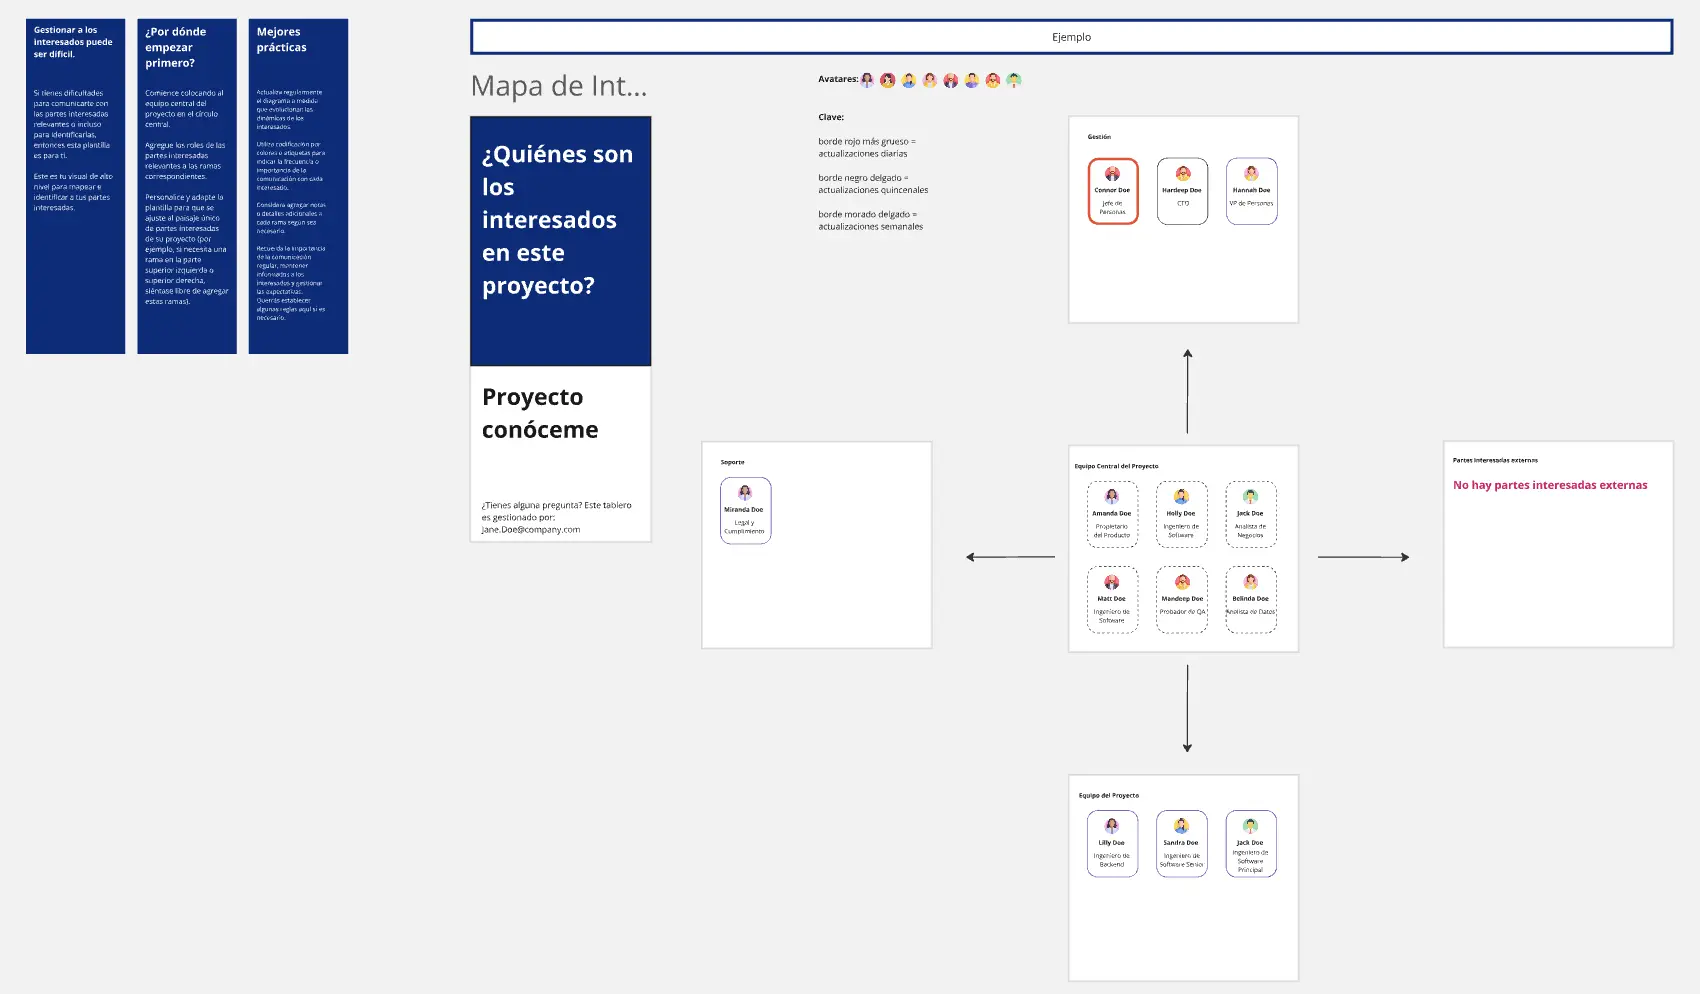Click the 'Ingeniero de Backend' role text

tap(1111, 860)
